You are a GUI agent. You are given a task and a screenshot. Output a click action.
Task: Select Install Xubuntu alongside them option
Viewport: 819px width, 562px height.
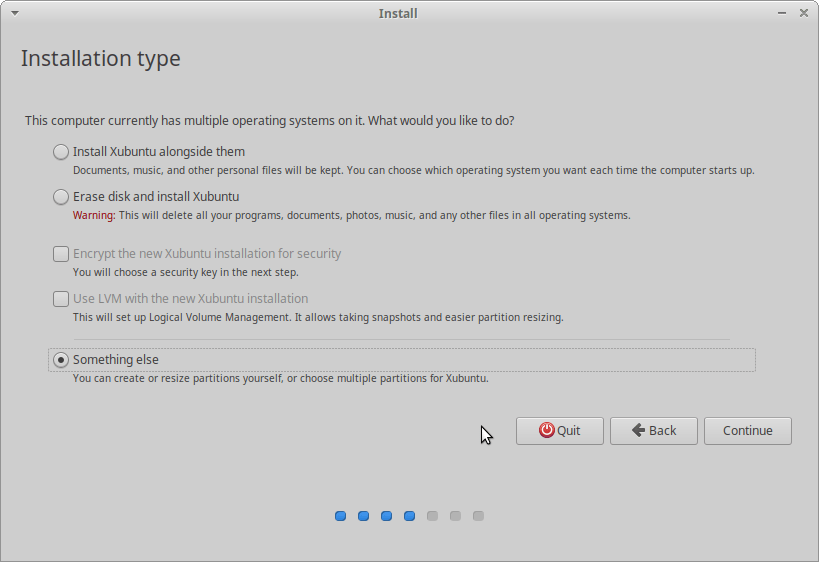[61, 152]
